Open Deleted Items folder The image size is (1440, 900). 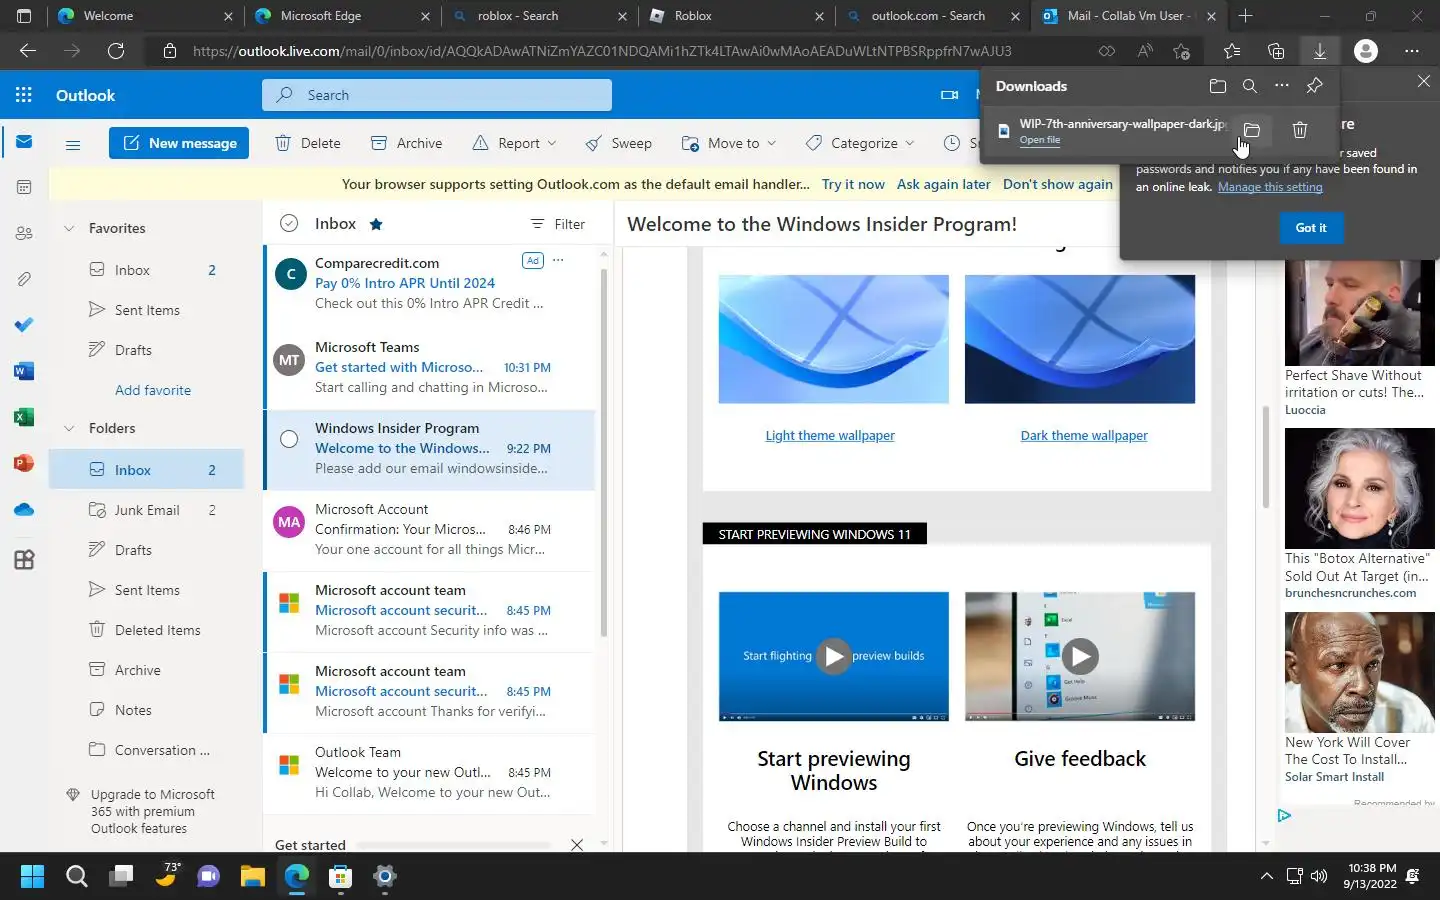(x=146, y=630)
